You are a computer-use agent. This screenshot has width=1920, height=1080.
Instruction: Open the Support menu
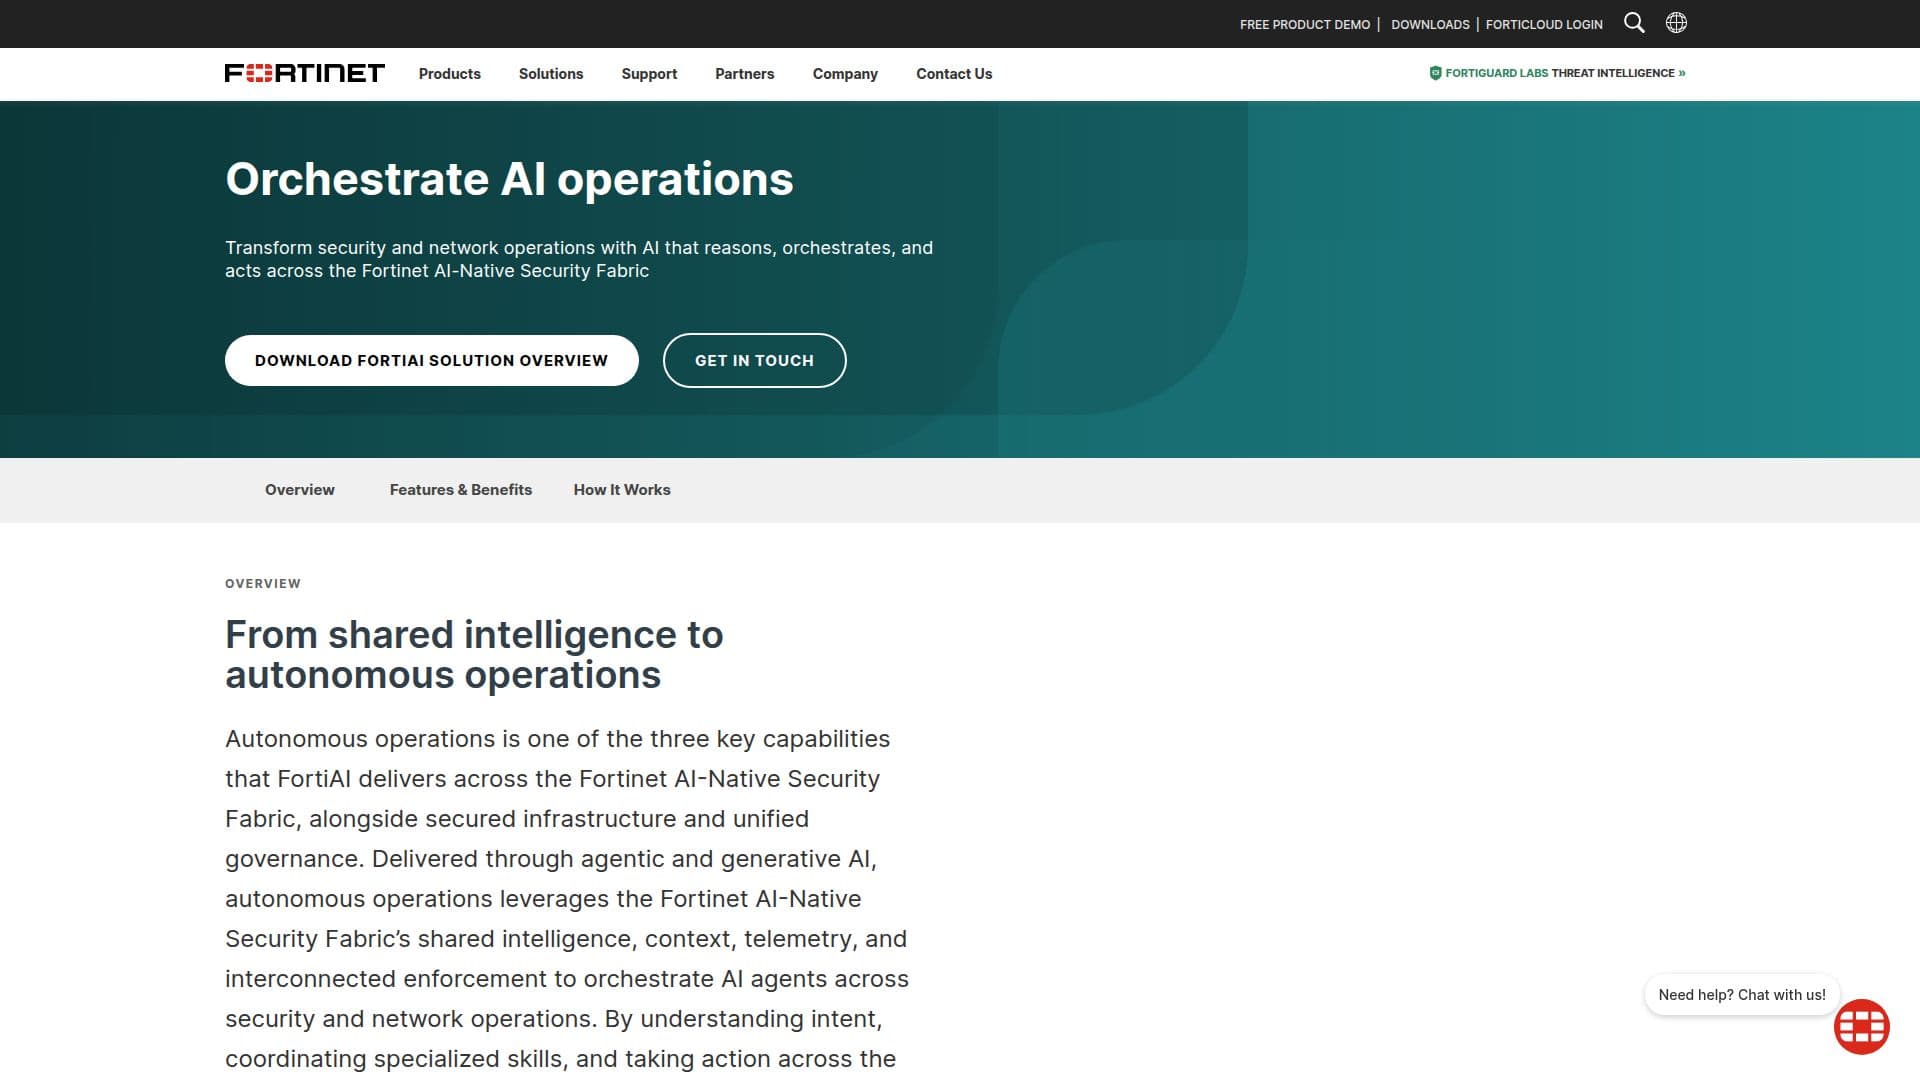pyautogui.click(x=649, y=74)
